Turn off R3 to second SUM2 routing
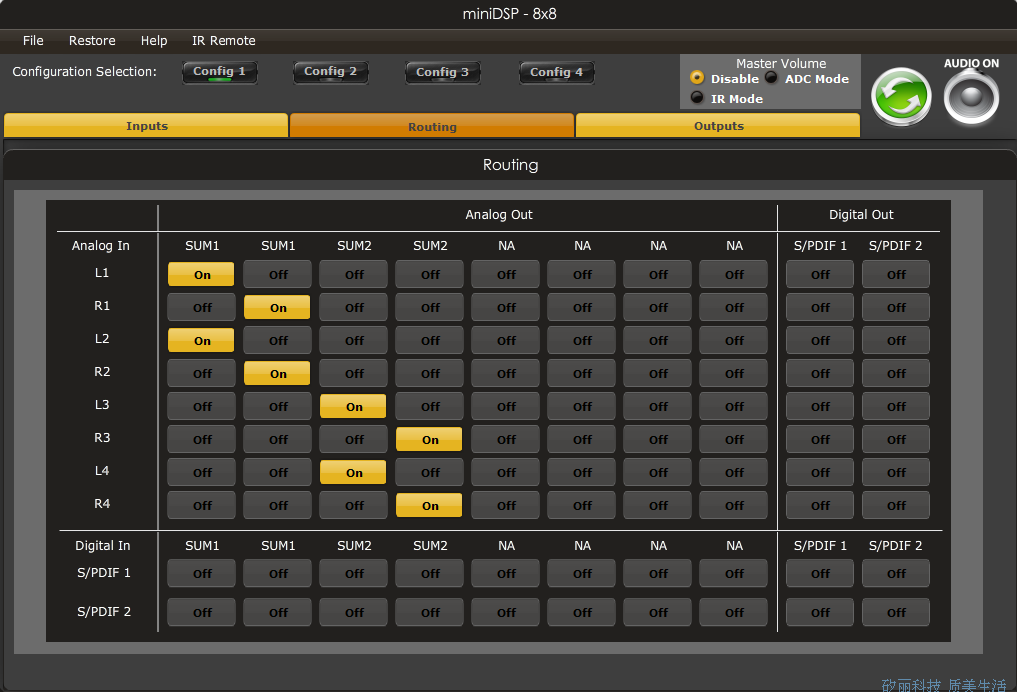 click(429, 440)
